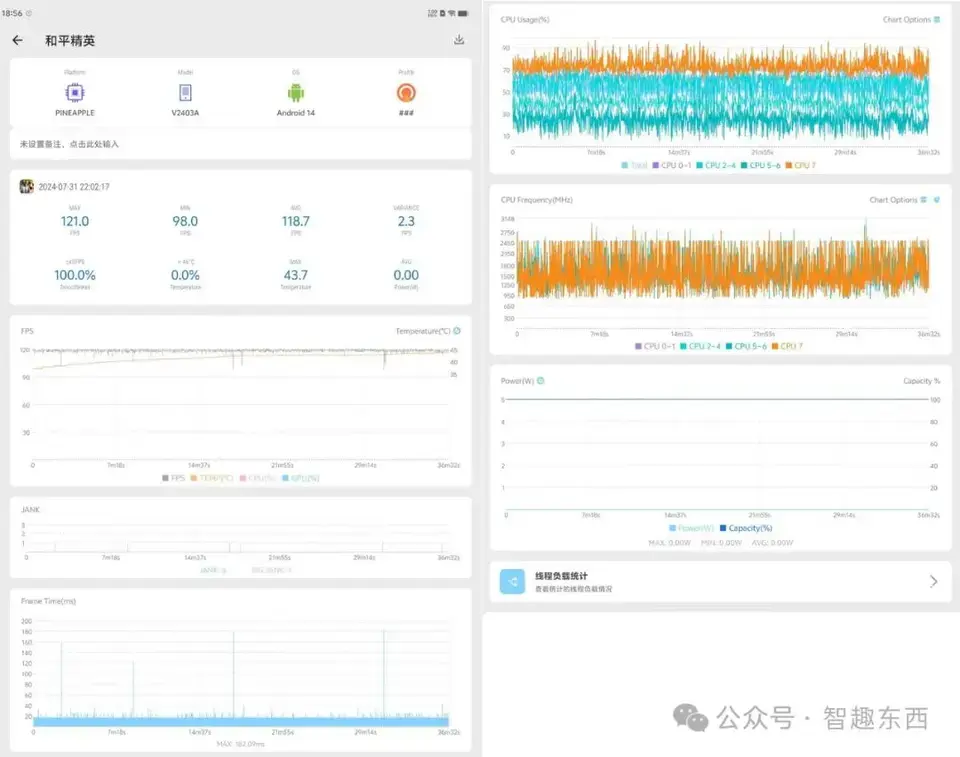Toggle the TEMP(°C) series in FPS legend
960x757 pixels.
click(x=212, y=478)
